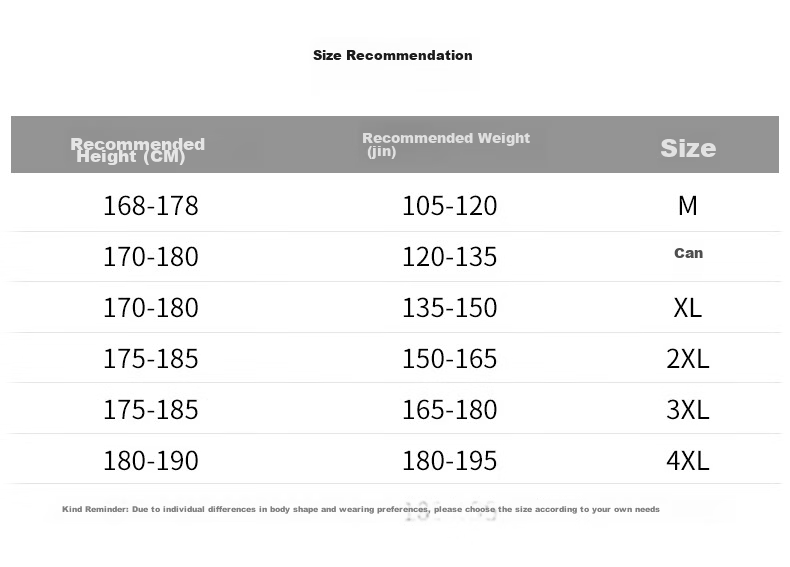Click the XL size cell
Viewport: 790px width, 567px height.
tap(688, 307)
